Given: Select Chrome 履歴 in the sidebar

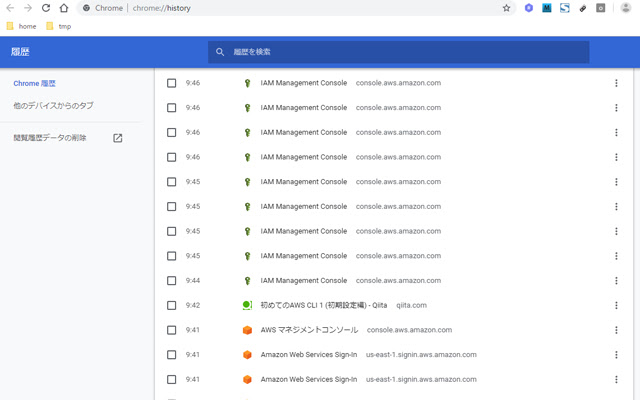Looking at the screenshot, I should (34, 83).
